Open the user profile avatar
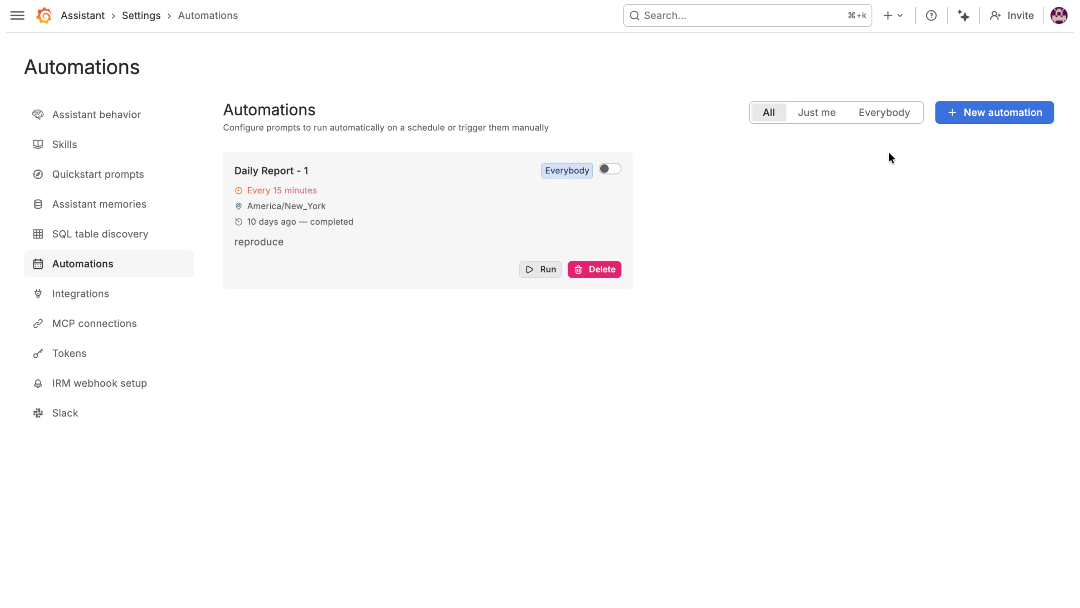This screenshot has height=608, width=1080. tap(1059, 15)
